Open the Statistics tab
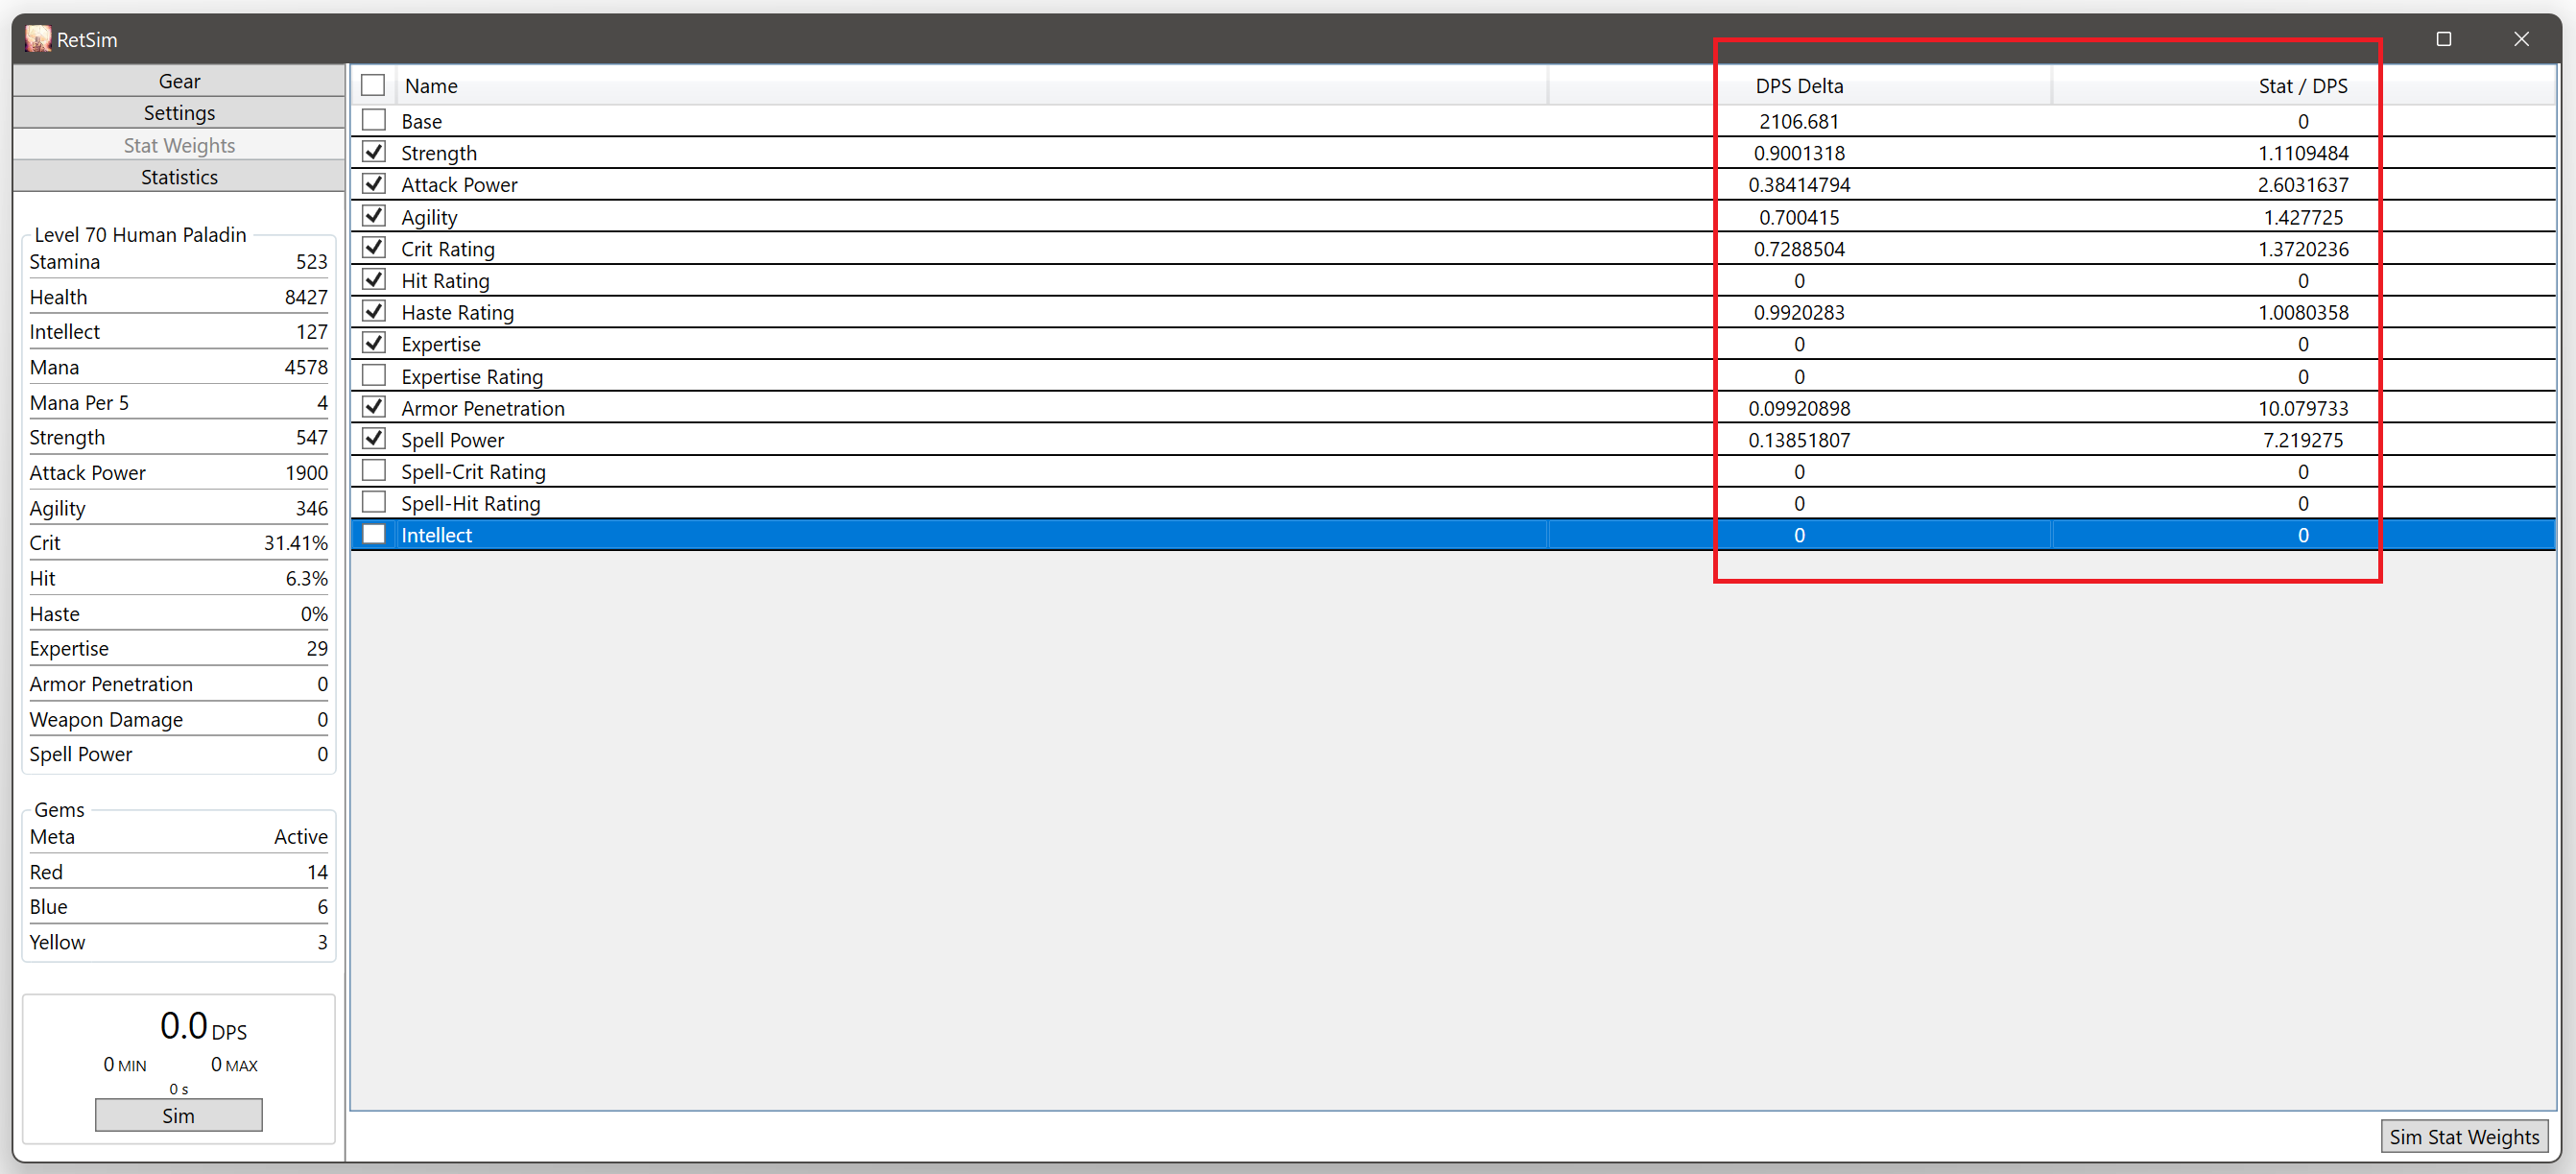Image resolution: width=2576 pixels, height=1174 pixels. pyautogui.click(x=179, y=177)
